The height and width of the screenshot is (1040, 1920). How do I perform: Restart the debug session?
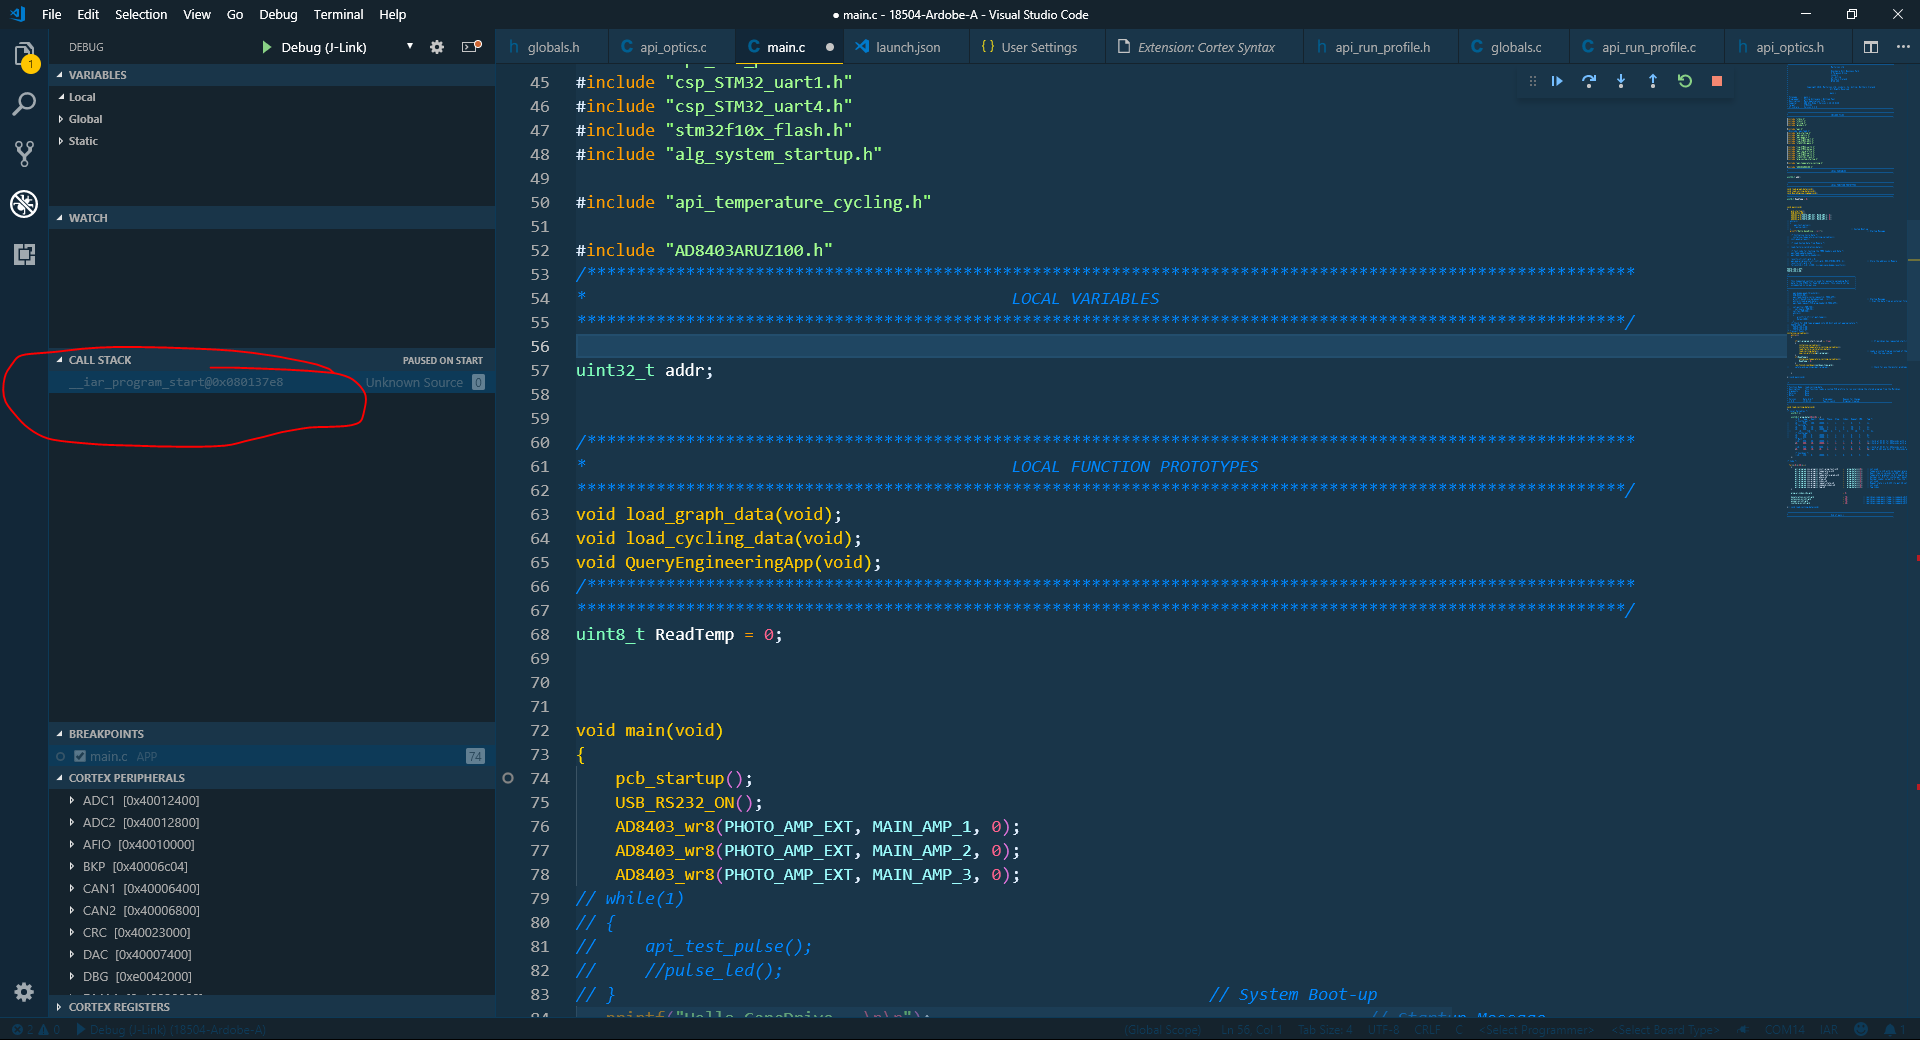point(1685,81)
